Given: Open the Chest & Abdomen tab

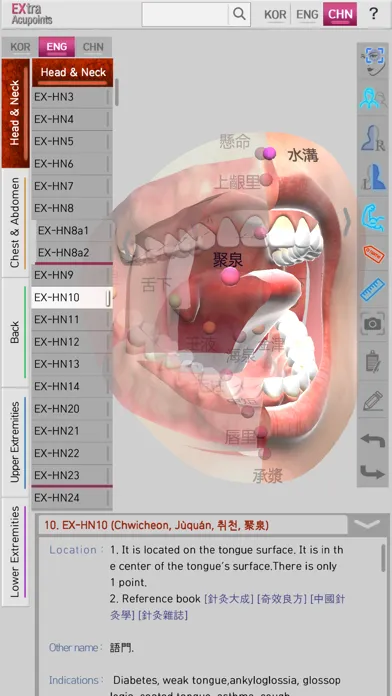Looking at the screenshot, I should (x=15, y=223).
